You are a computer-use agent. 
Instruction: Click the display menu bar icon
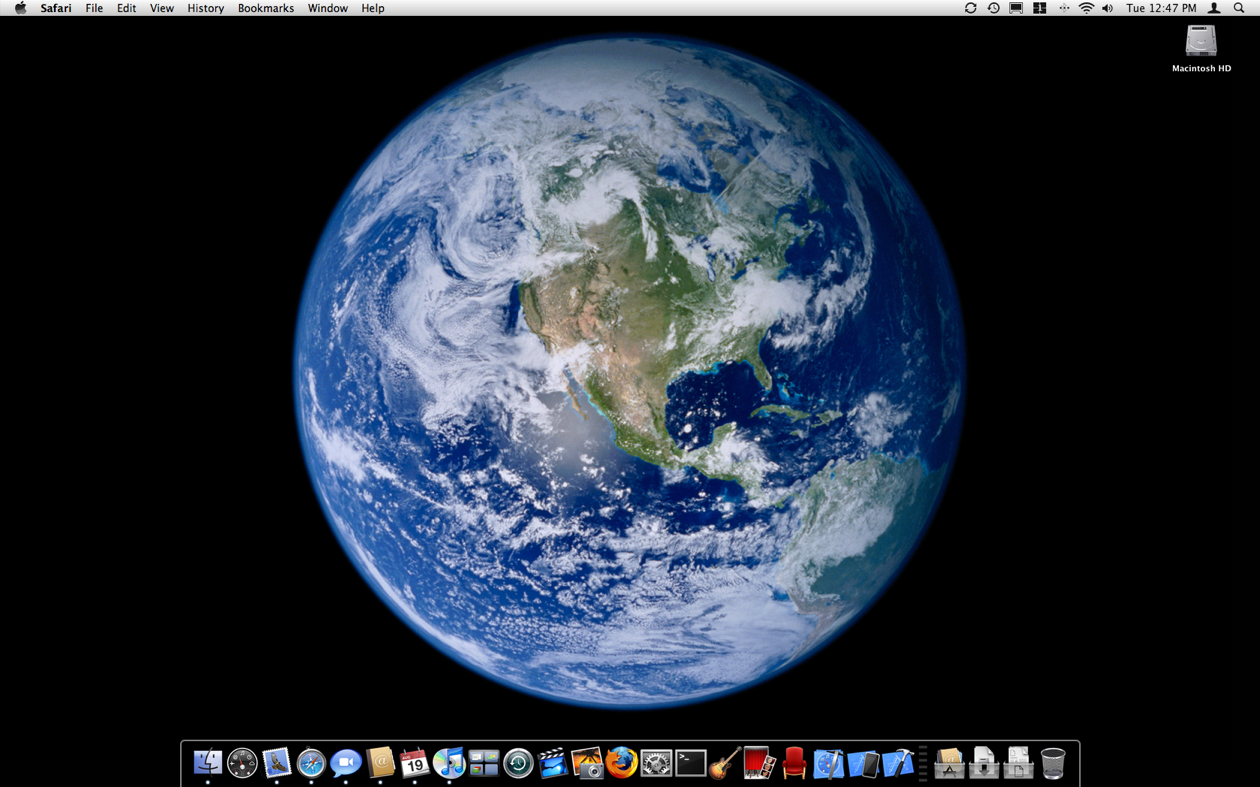click(x=1016, y=8)
